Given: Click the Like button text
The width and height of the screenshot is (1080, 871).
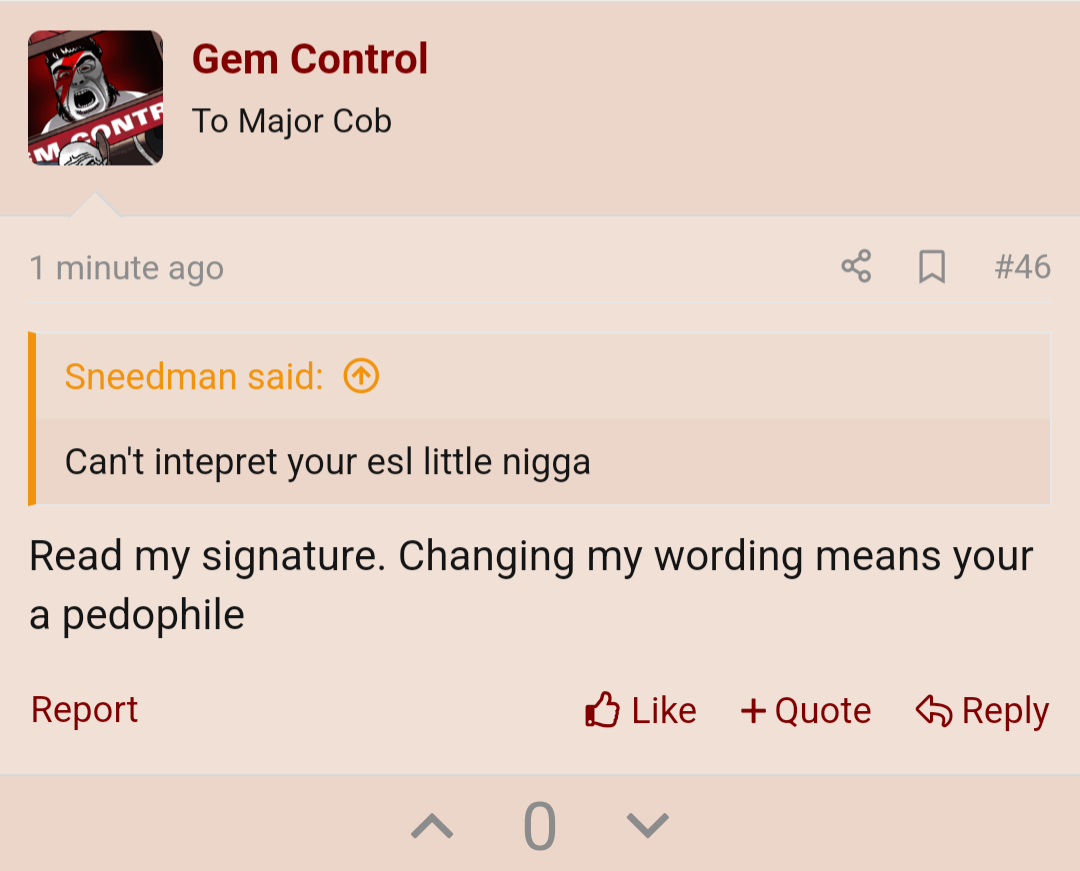Looking at the screenshot, I should (x=664, y=711).
